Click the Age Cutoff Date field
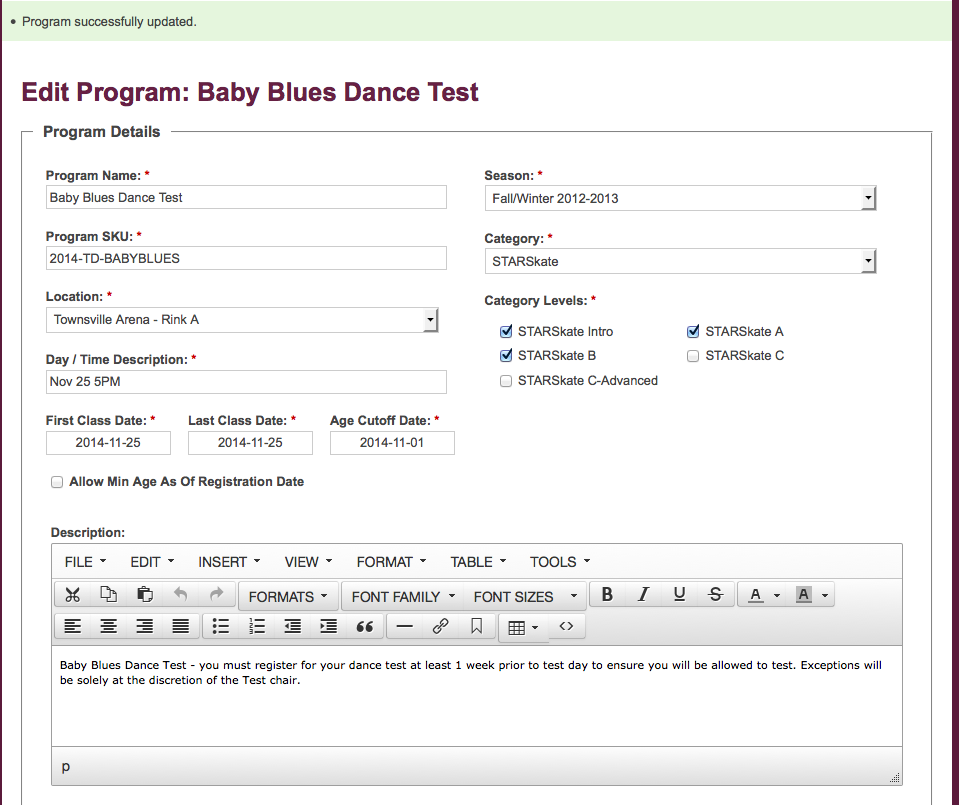This screenshot has height=805, width=959. [x=392, y=443]
